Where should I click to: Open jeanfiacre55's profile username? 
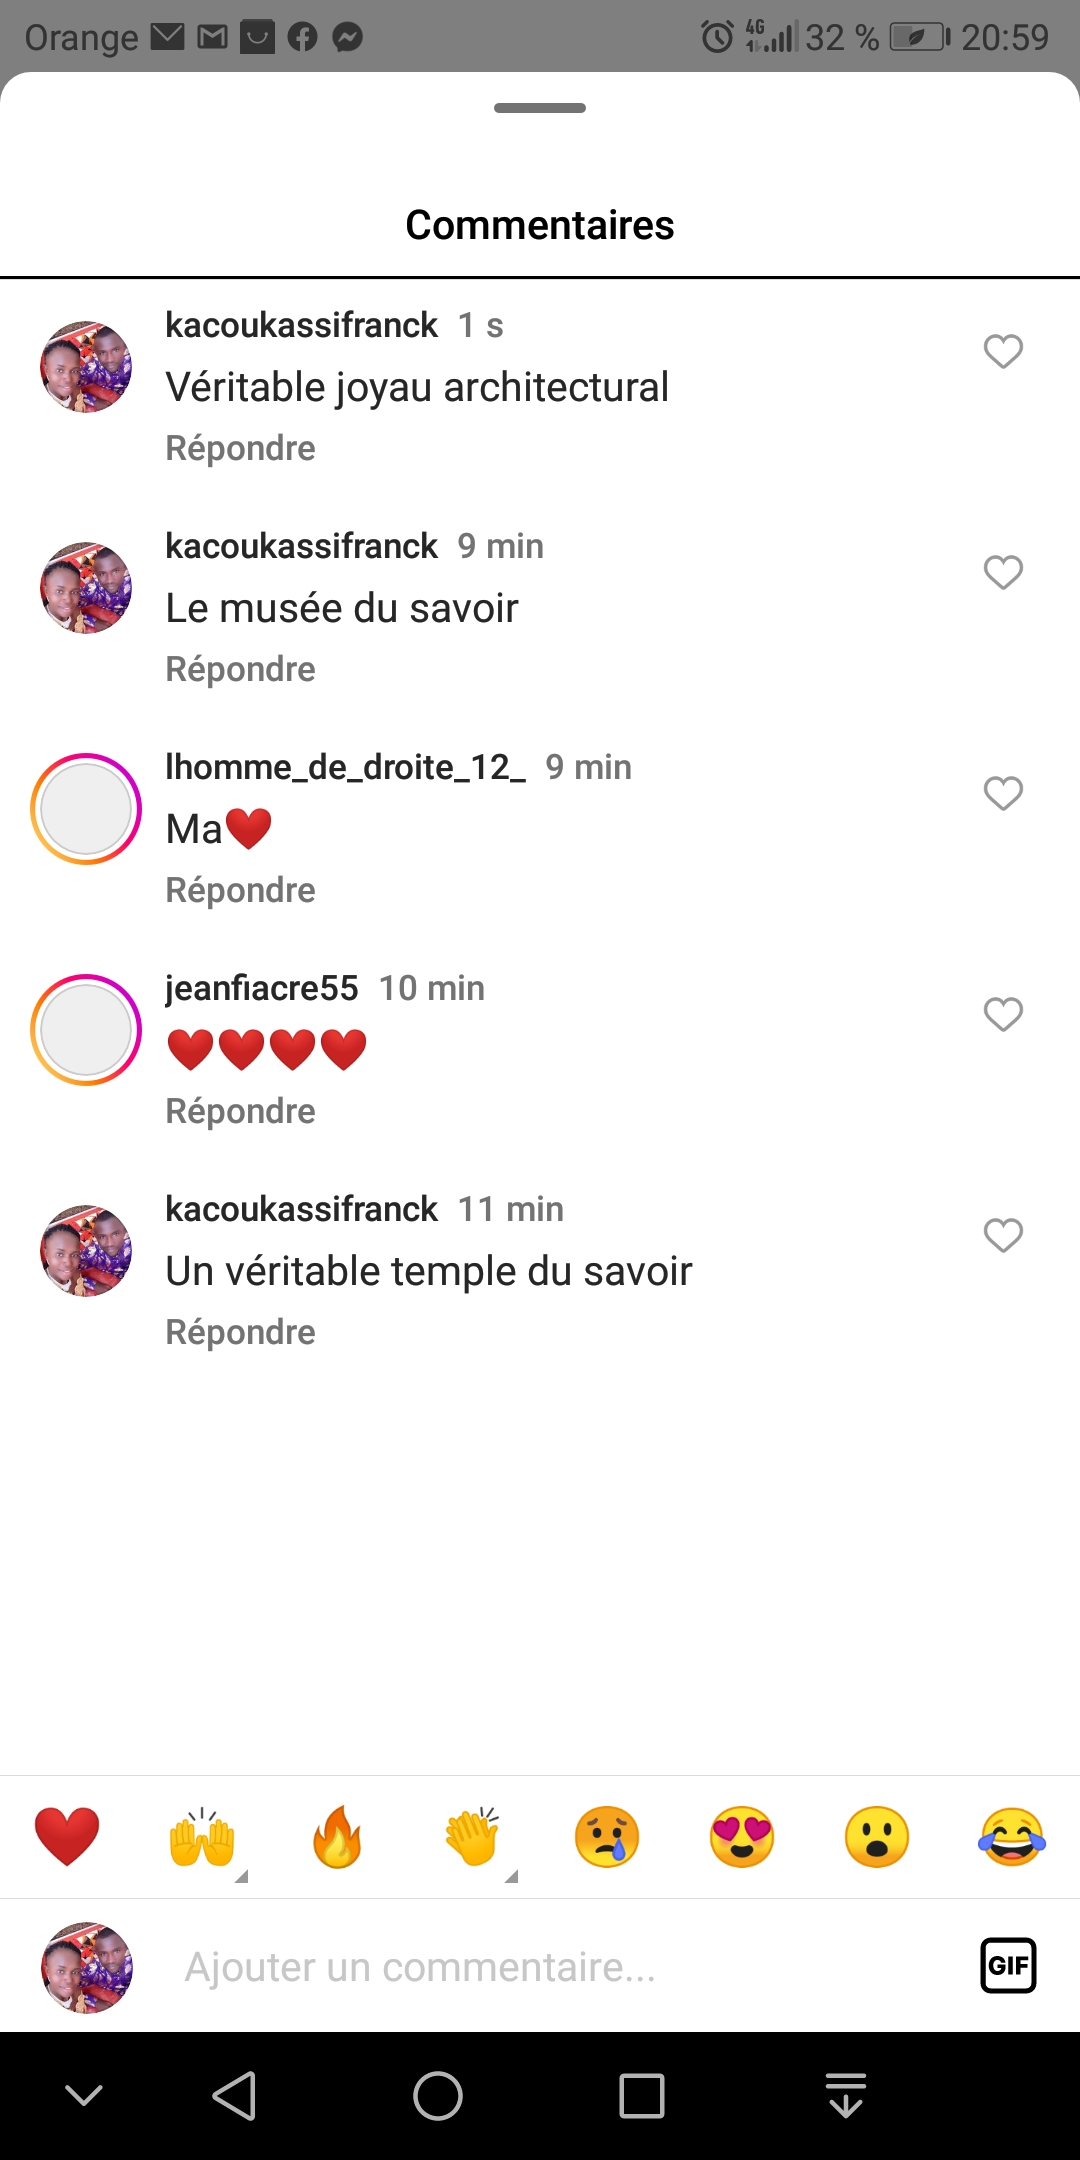pyautogui.click(x=261, y=988)
